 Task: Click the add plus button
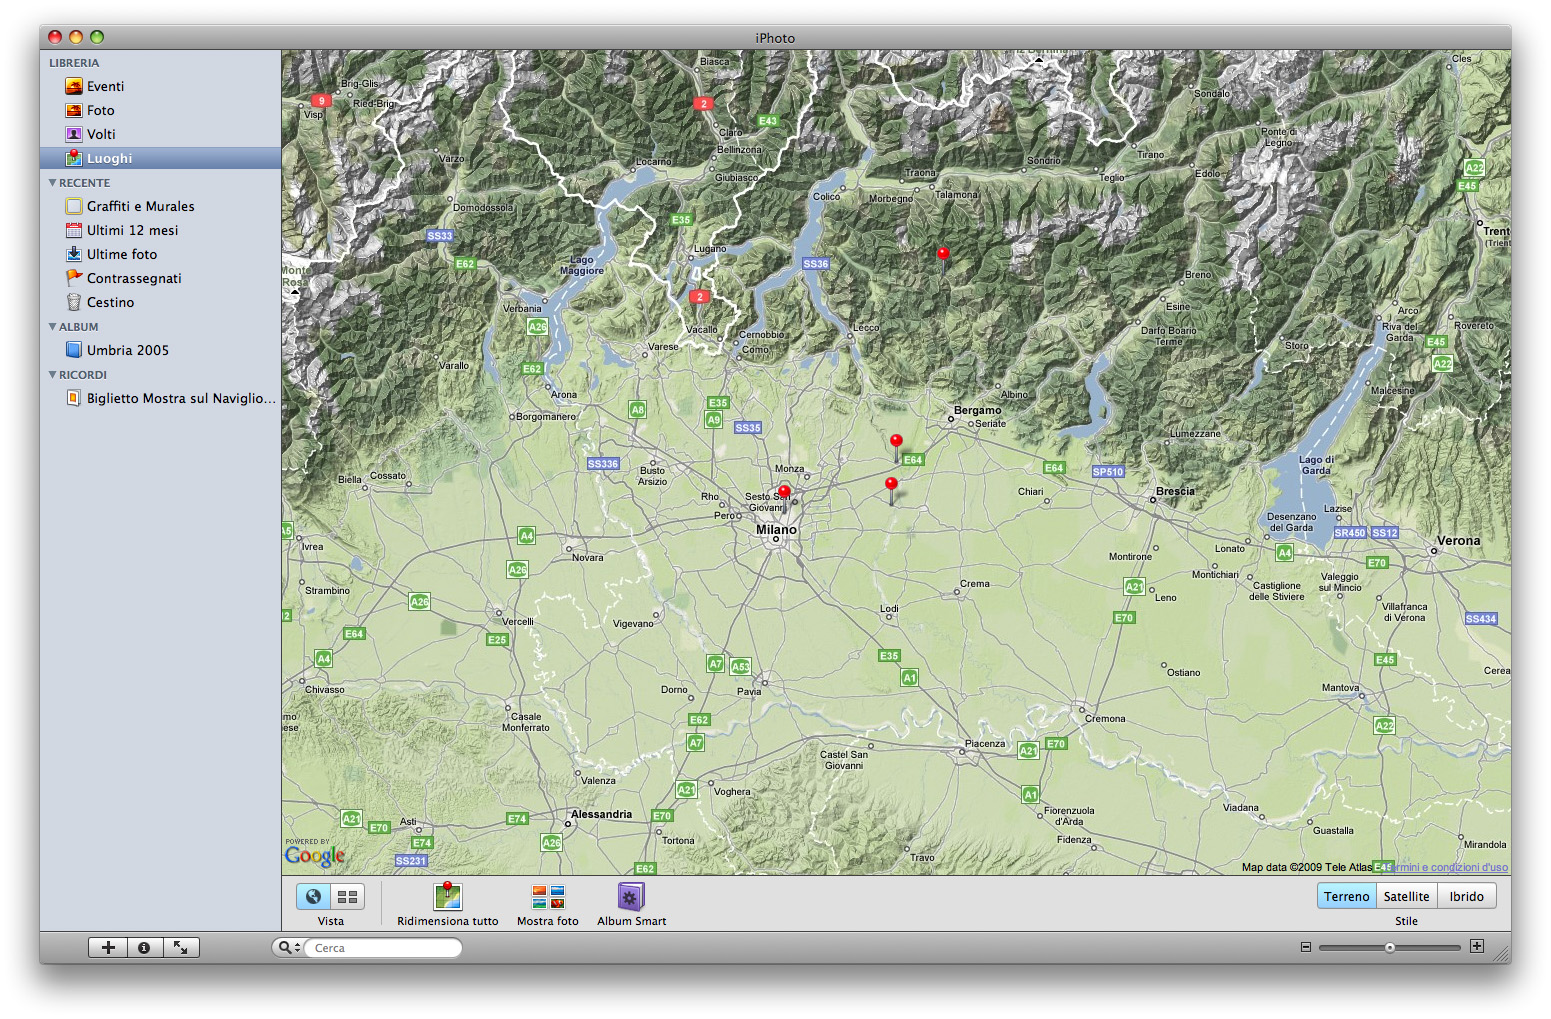(x=108, y=947)
